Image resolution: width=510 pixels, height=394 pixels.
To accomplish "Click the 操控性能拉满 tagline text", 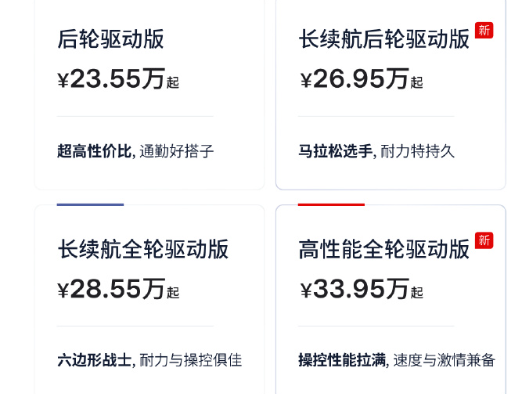I will [x=342, y=360].
